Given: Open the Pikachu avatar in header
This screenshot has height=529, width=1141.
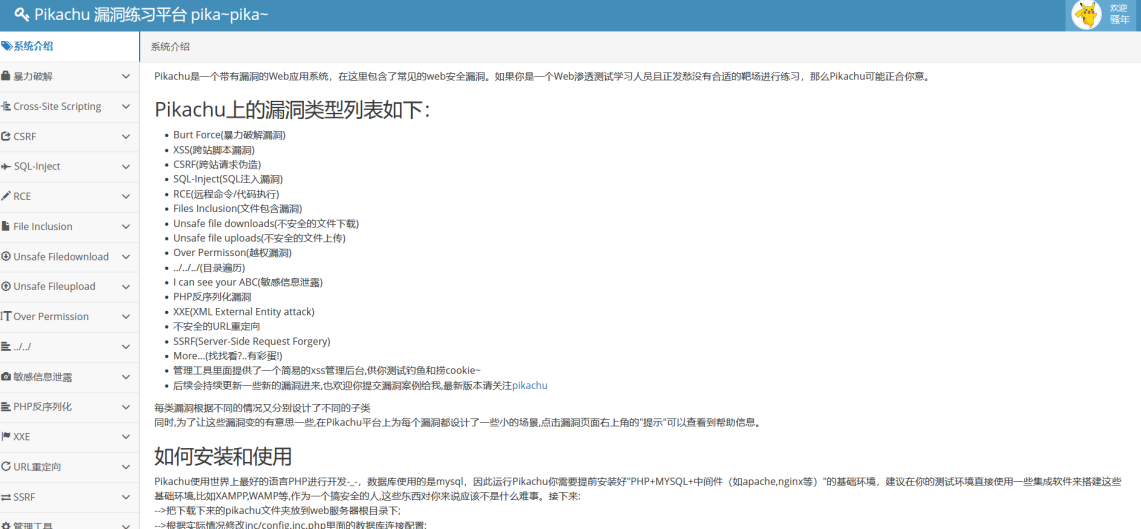Looking at the screenshot, I should pyautogui.click(x=1087, y=15).
